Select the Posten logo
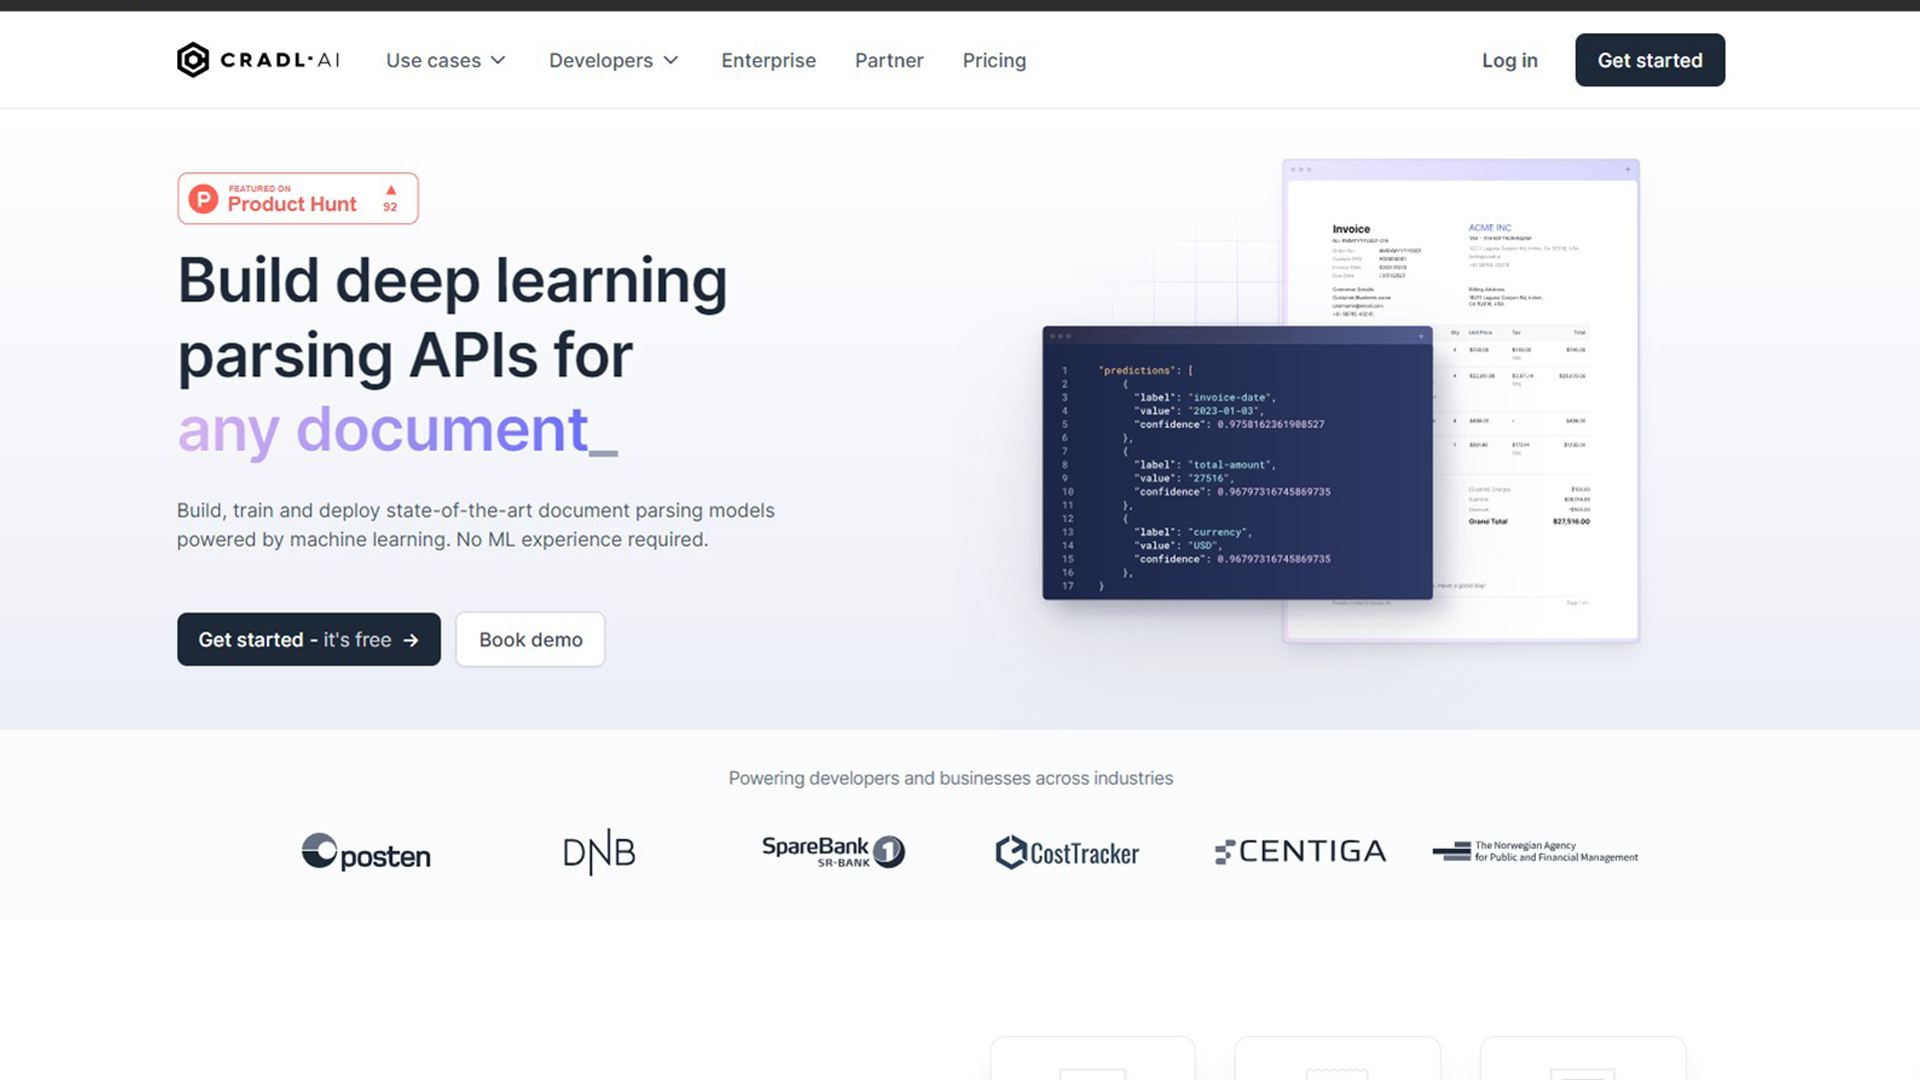1920x1080 pixels. click(x=365, y=852)
